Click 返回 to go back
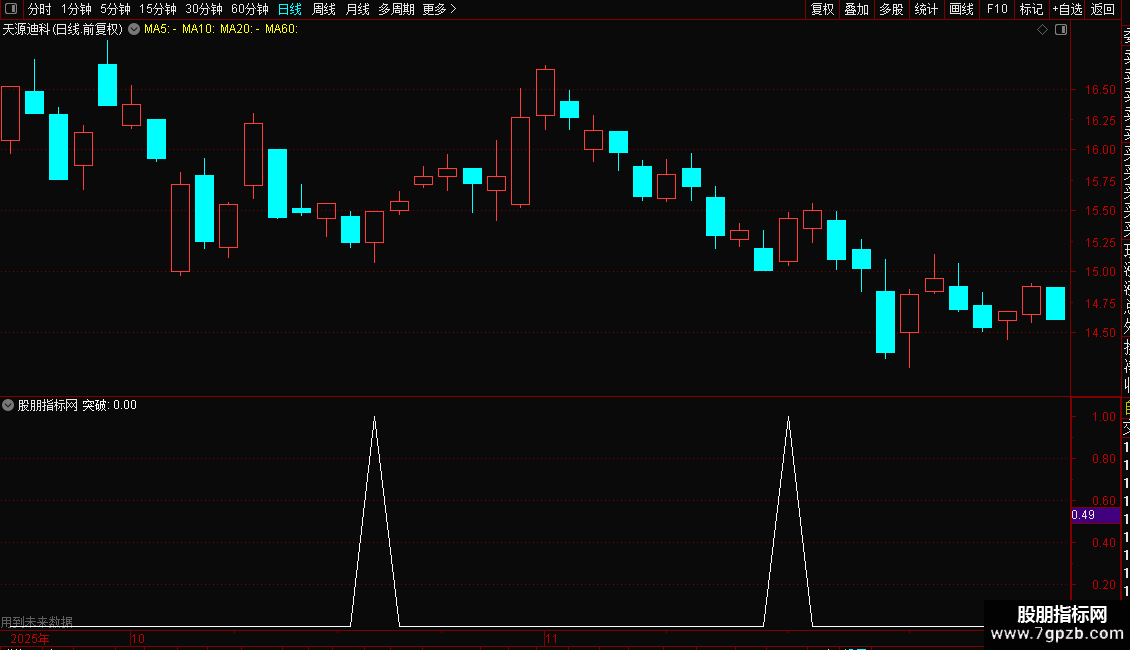 tap(1103, 9)
